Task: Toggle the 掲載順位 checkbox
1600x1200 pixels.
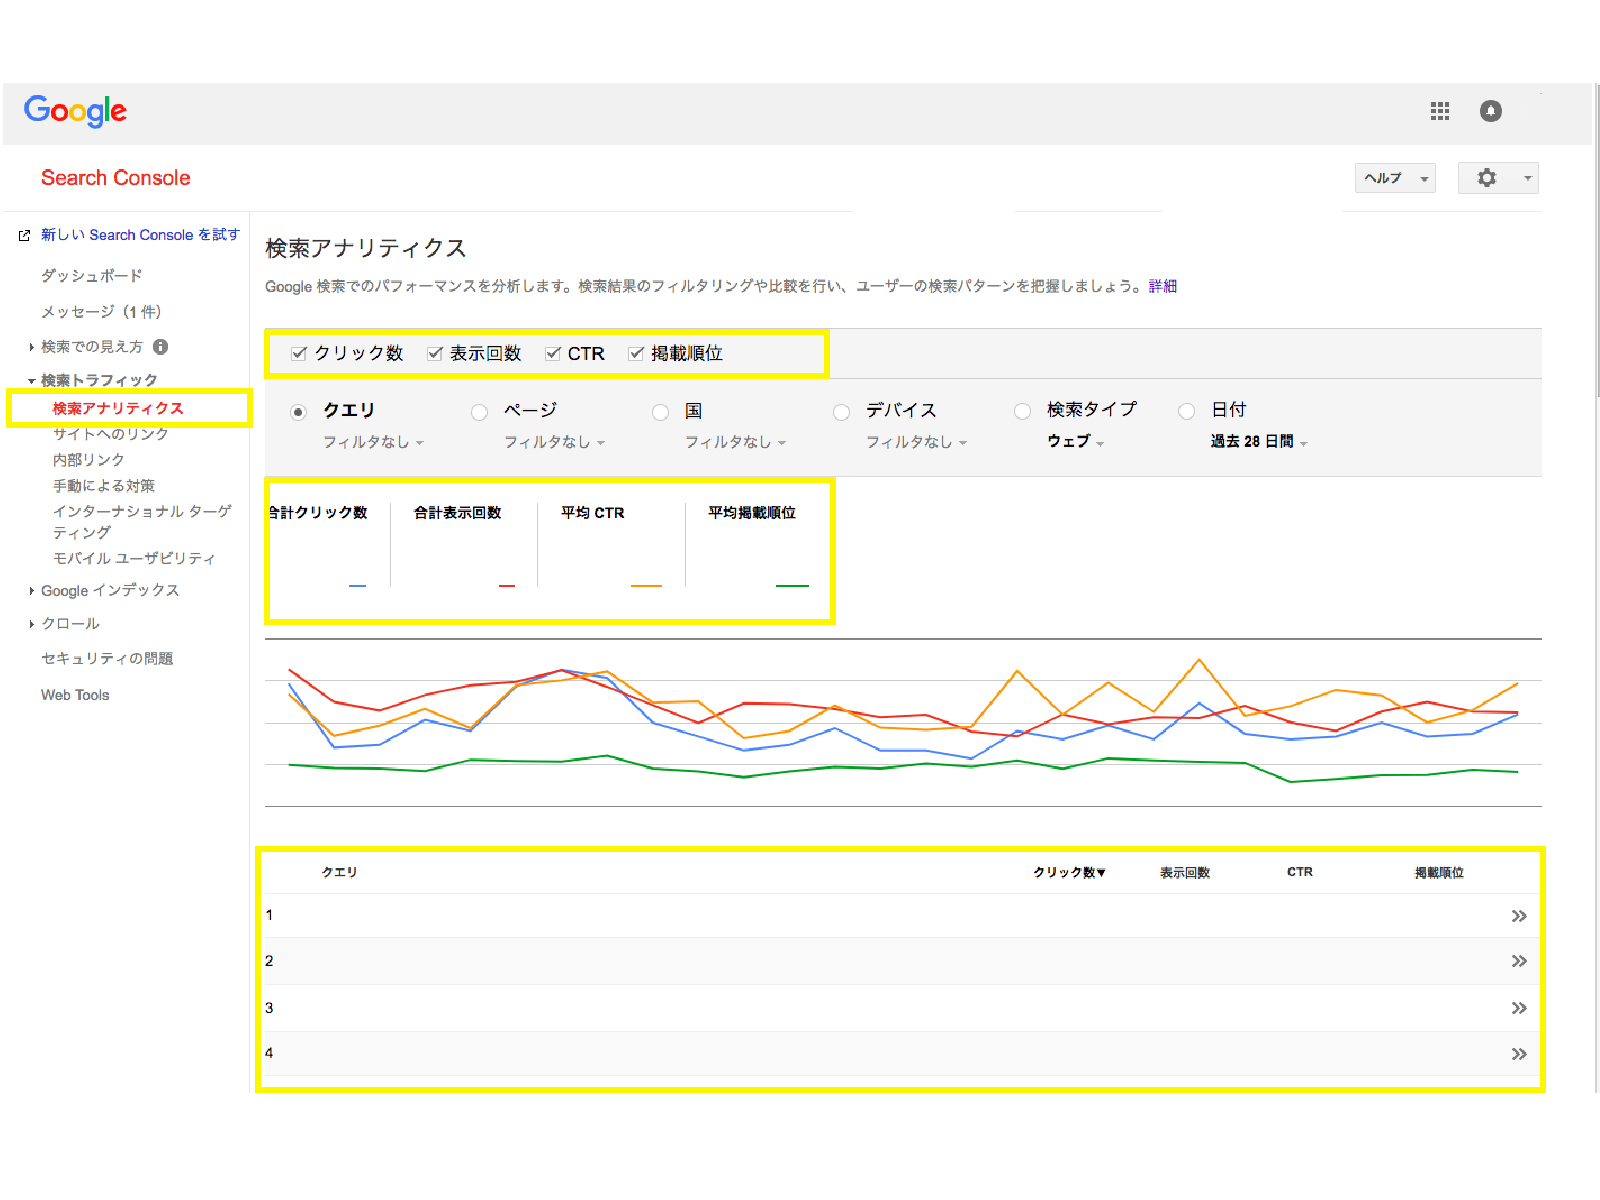Action: (635, 353)
